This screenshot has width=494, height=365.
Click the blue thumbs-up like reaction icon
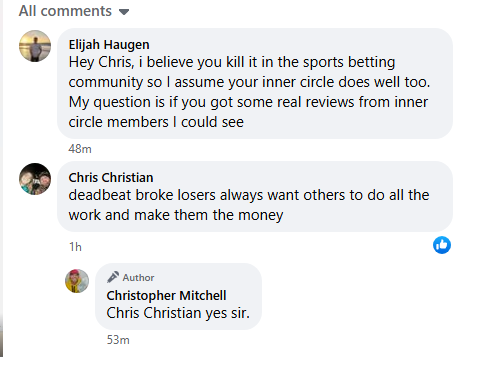click(x=442, y=245)
